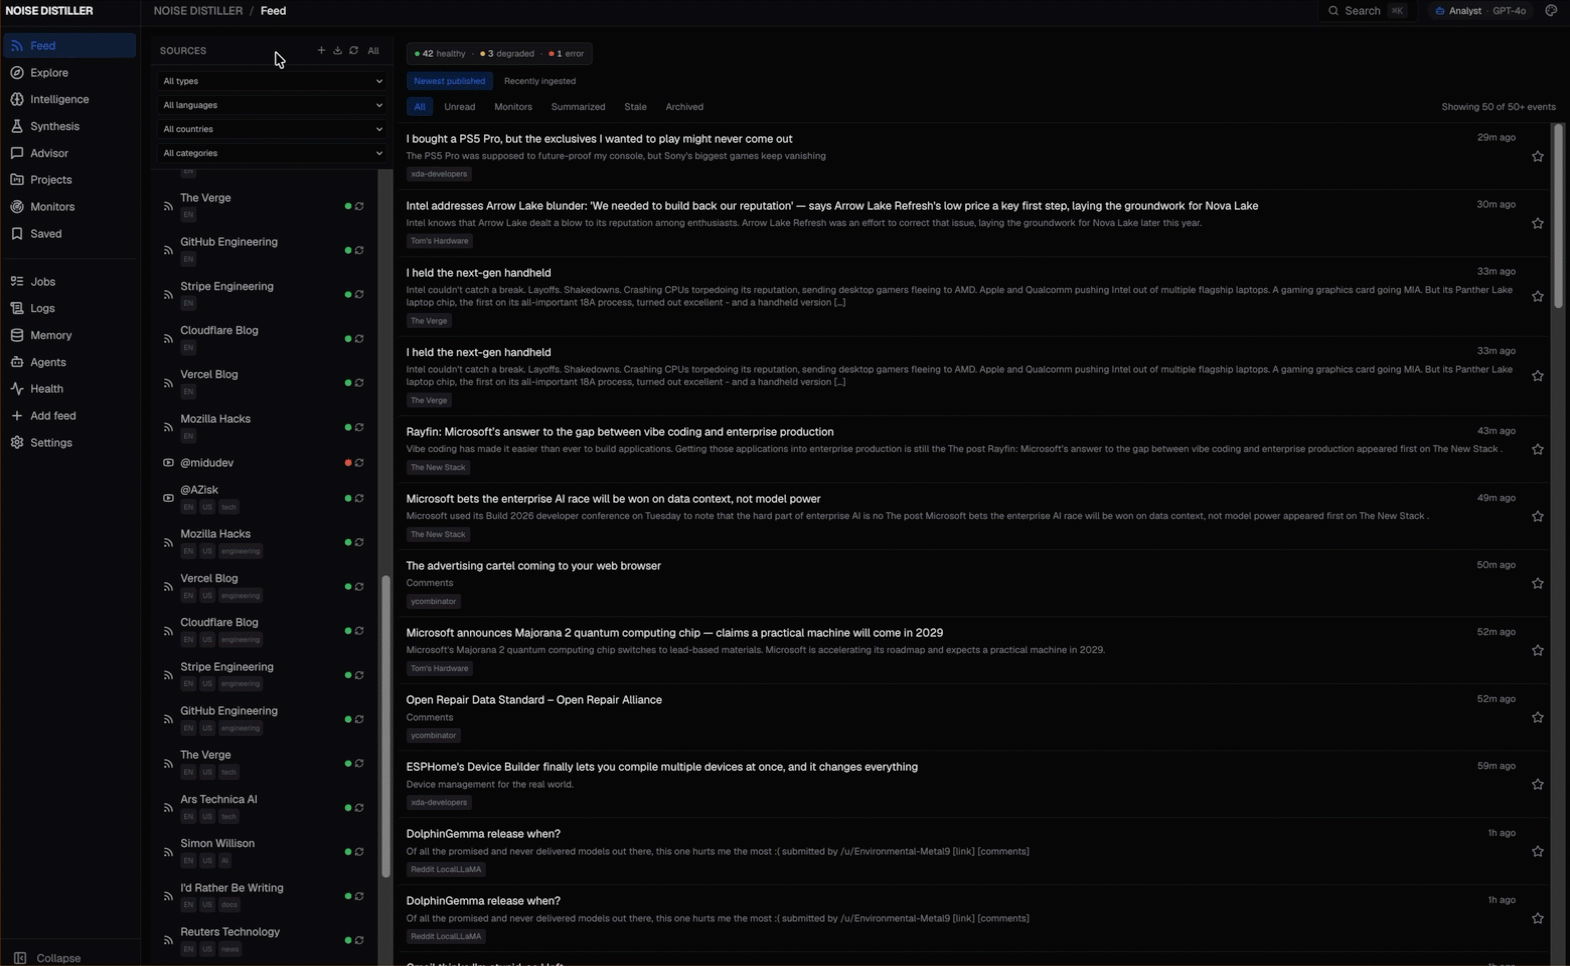Click the plus icon beside SOURCES

coord(321,51)
